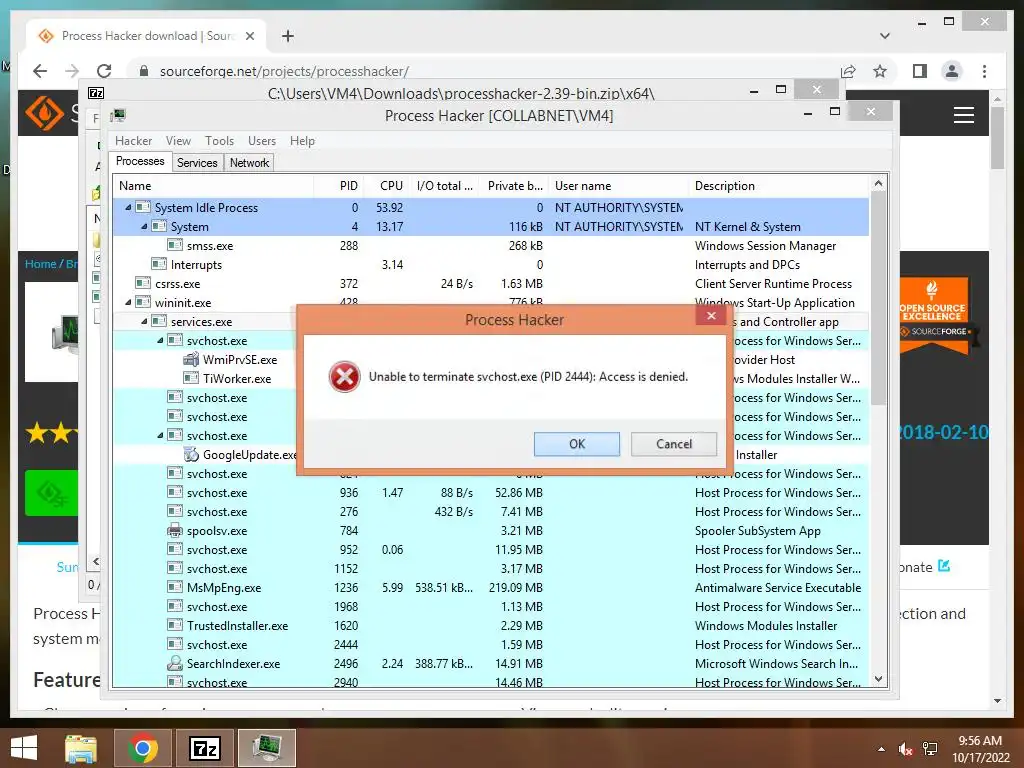Viewport: 1024px width, 768px height.
Task: Open the Users menu
Action: [262, 141]
